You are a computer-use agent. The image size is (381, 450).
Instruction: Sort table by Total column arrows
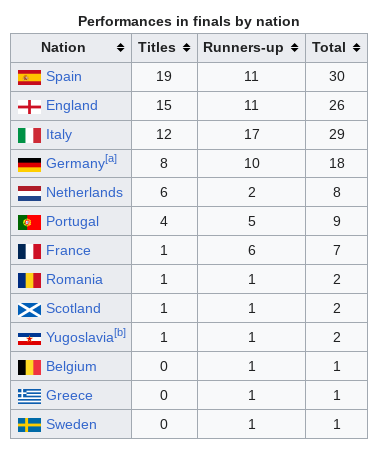click(357, 48)
